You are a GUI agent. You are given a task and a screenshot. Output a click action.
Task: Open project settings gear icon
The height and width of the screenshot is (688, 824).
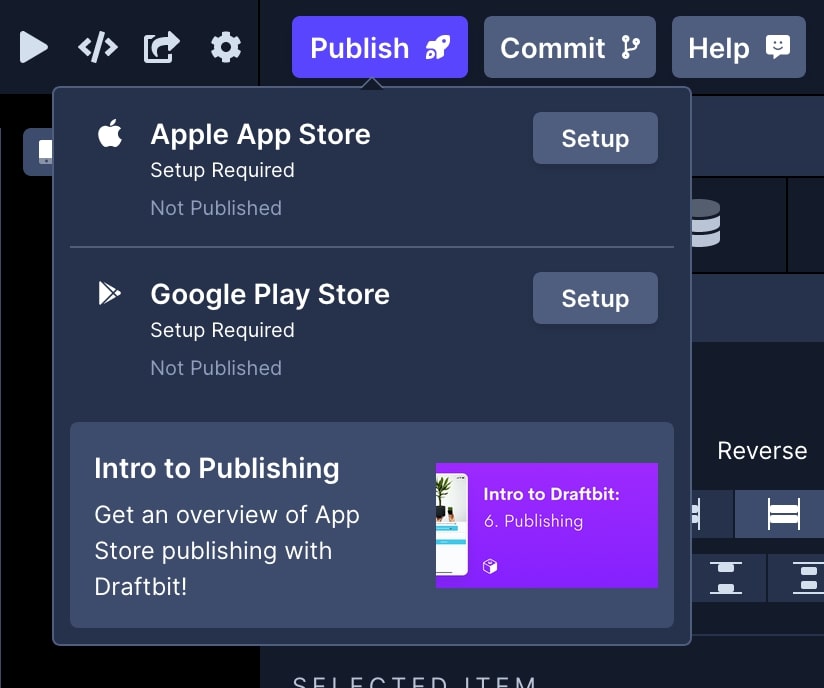tap(226, 47)
